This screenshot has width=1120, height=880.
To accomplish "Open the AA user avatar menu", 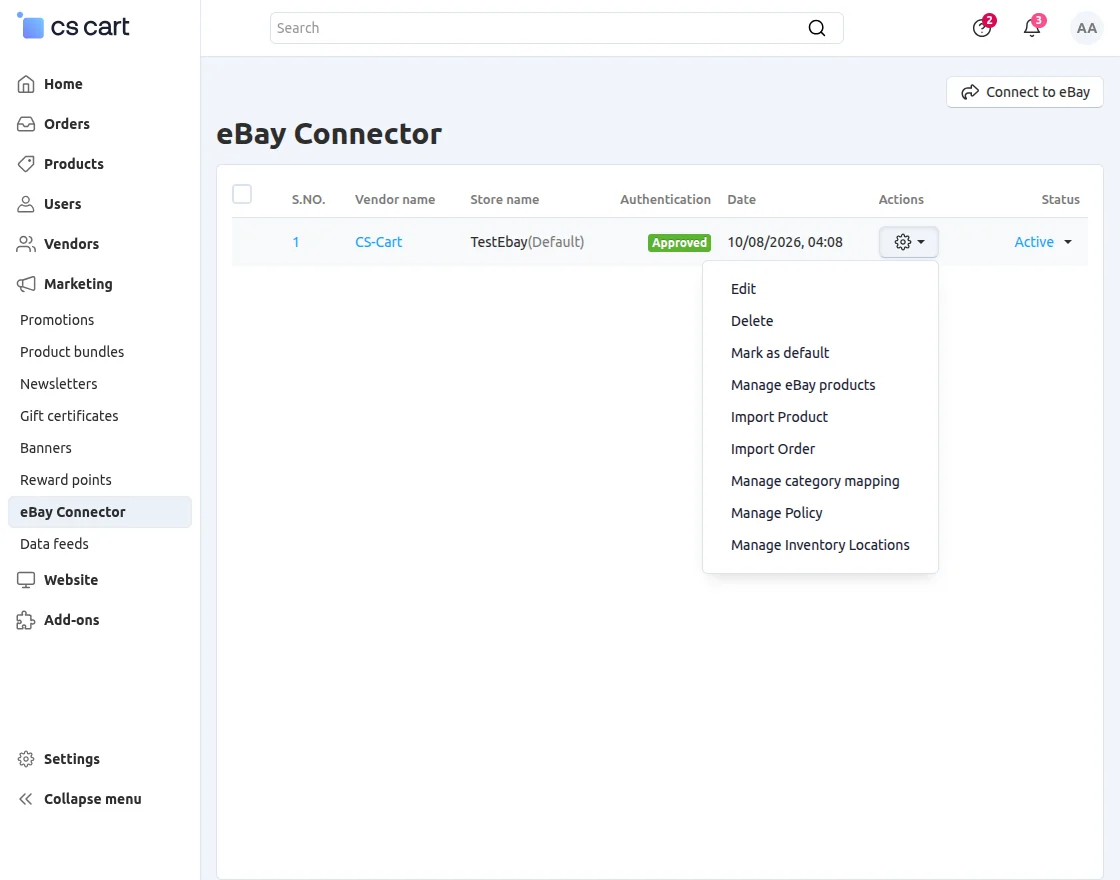I will point(1086,28).
